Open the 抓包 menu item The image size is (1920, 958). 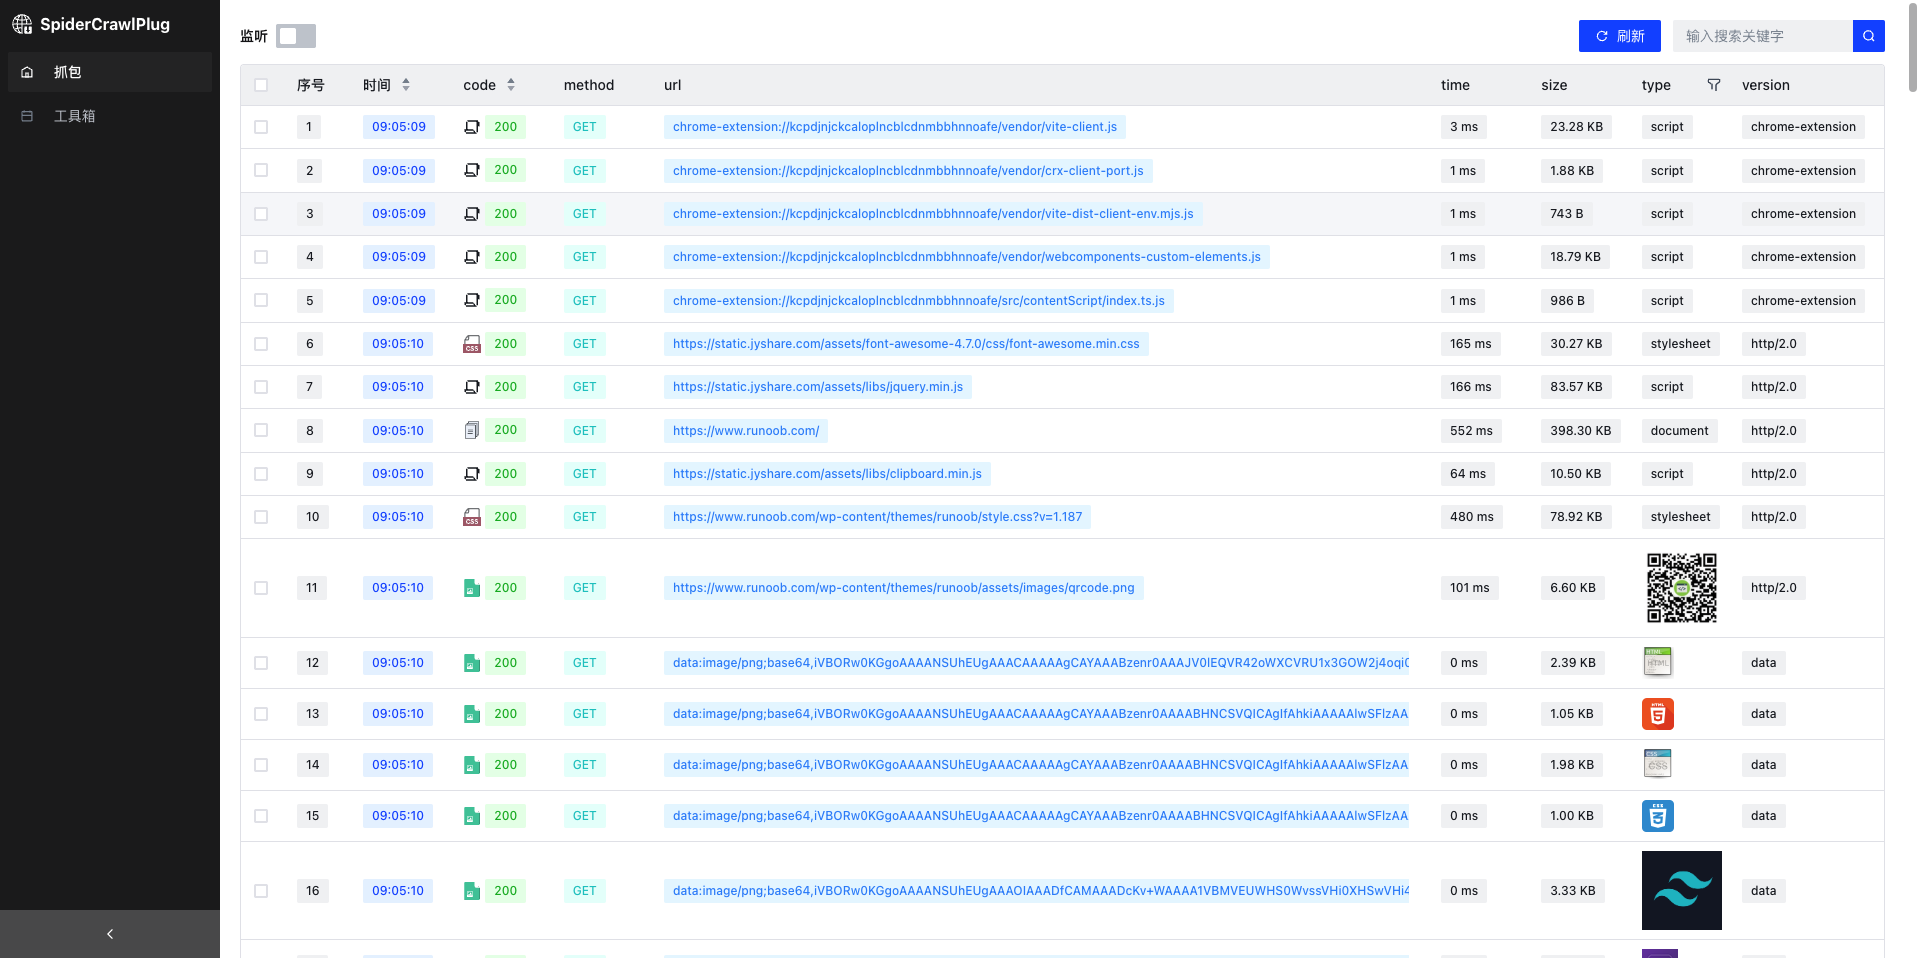68,72
